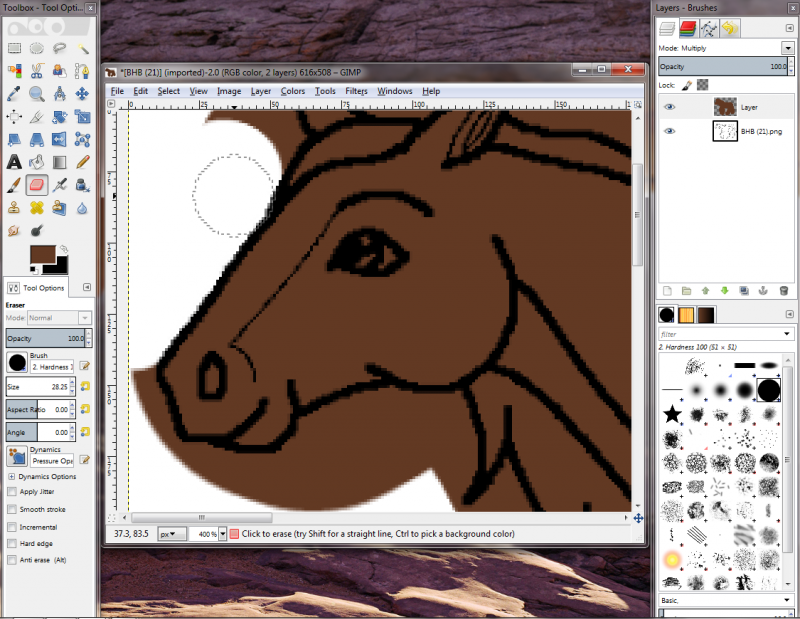Expand the Dynamics Options section
Viewport: 800px width, 619px height.
tap(12, 477)
